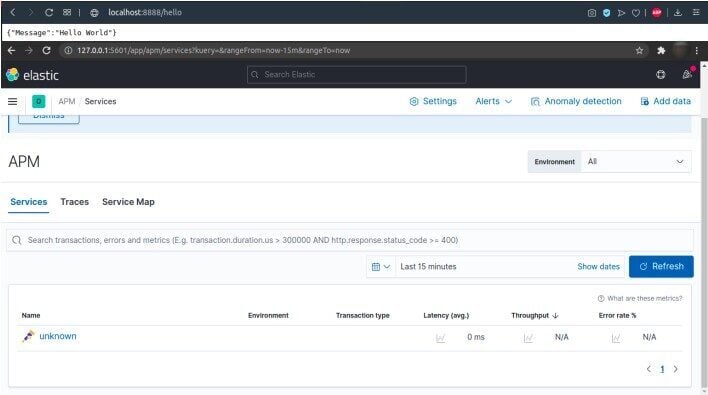Expand the Alerts dropdown
Image resolution: width=708 pixels, height=395 pixels.
(x=494, y=102)
